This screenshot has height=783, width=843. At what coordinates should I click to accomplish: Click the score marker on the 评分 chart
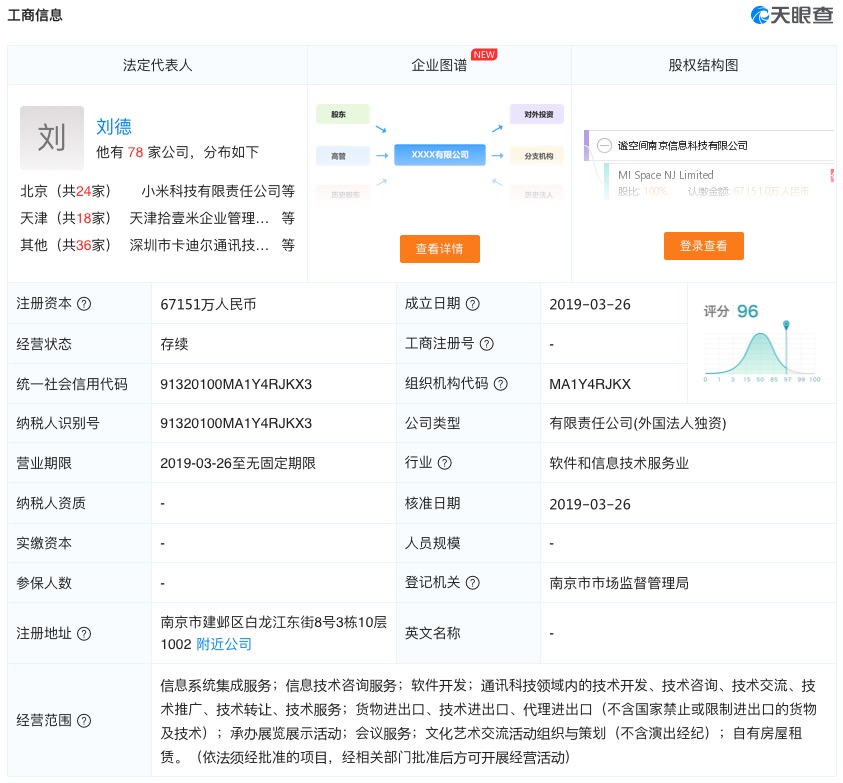pos(787,326)
